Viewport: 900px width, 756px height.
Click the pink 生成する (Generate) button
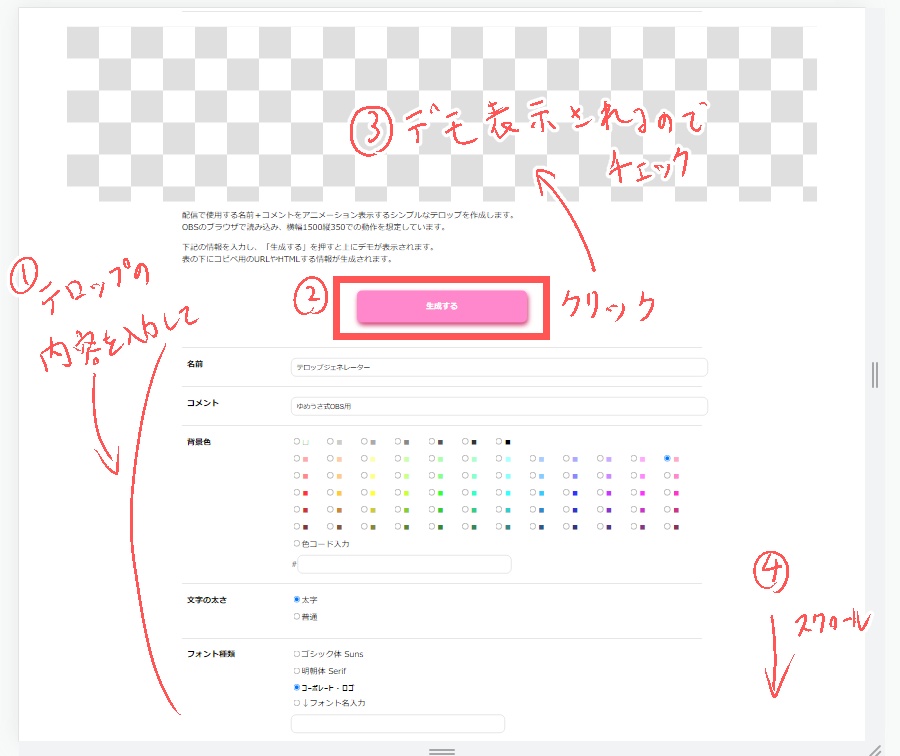point(441,308)
